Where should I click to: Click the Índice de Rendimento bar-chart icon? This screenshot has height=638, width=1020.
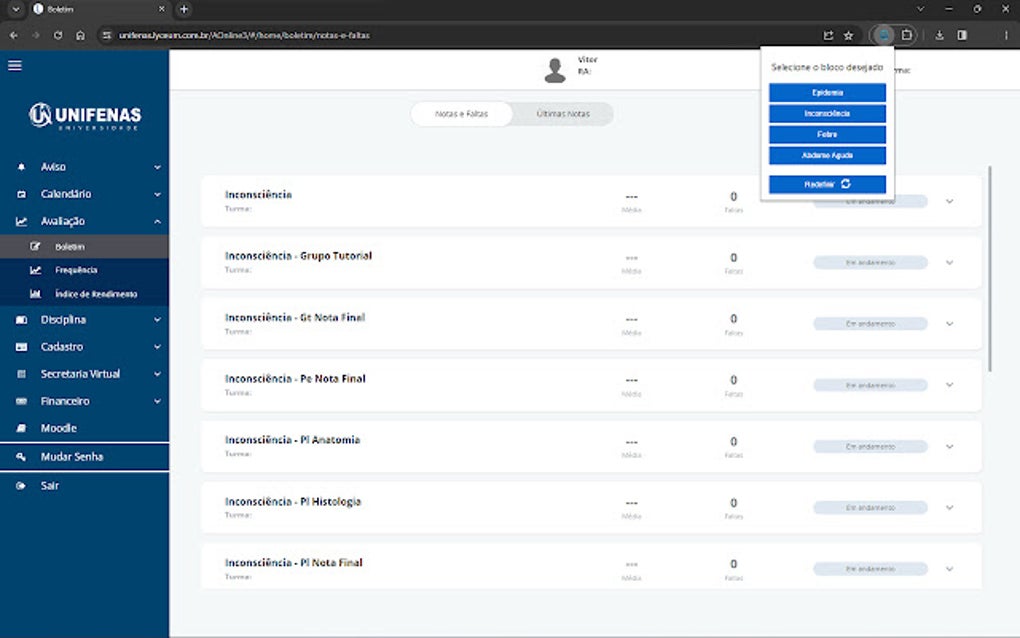(x=35, y=294)
